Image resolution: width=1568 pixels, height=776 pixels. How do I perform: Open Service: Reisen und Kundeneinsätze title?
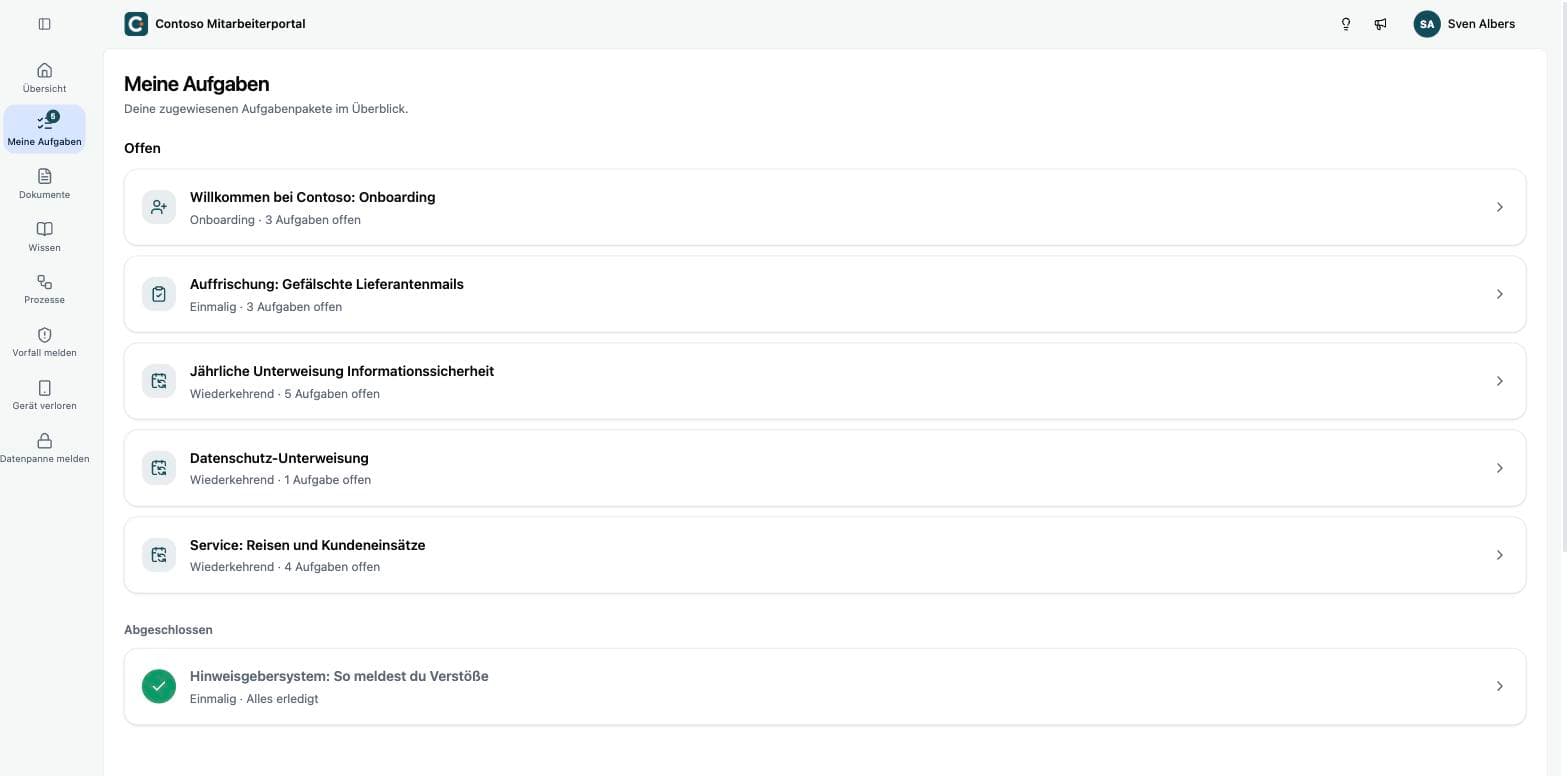308,545
